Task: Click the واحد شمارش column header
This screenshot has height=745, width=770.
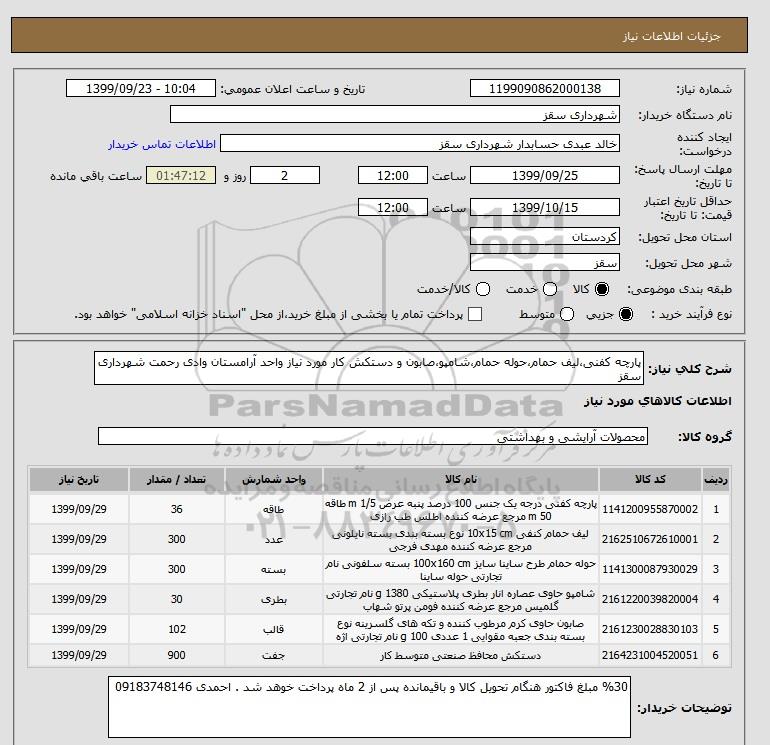Action: pos(274,479)
